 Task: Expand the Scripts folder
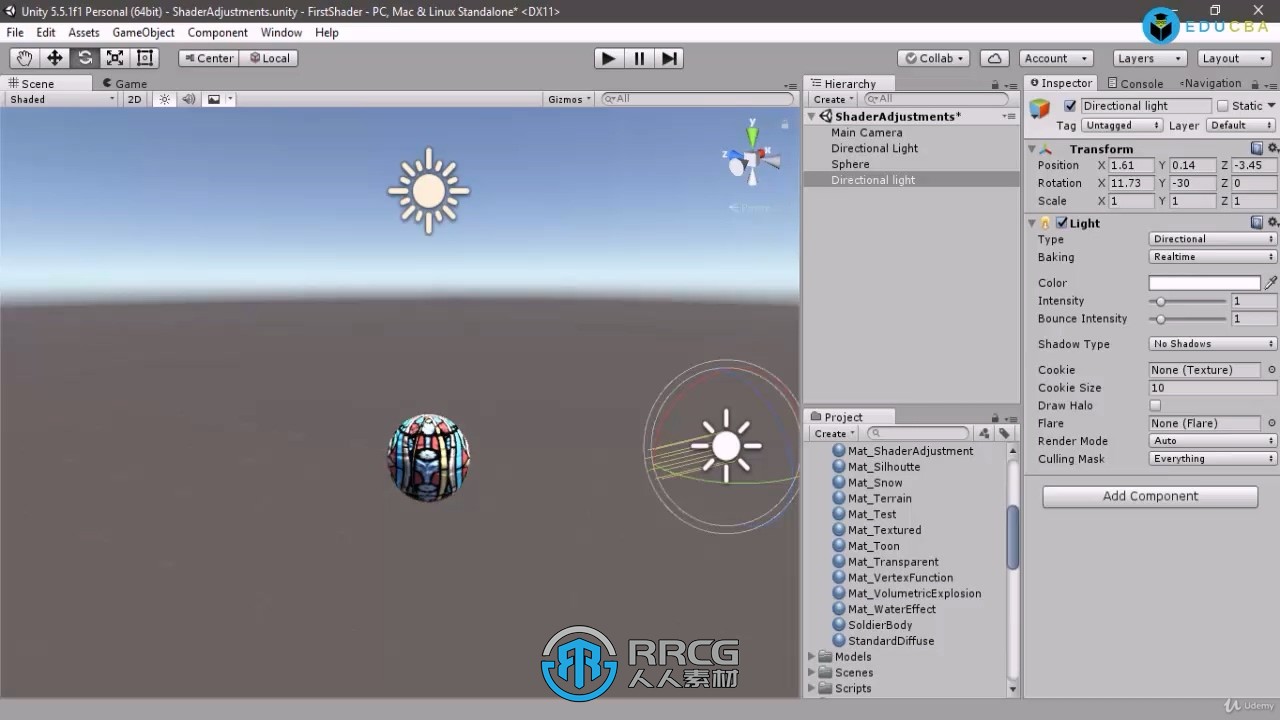(x=811, y=689)
